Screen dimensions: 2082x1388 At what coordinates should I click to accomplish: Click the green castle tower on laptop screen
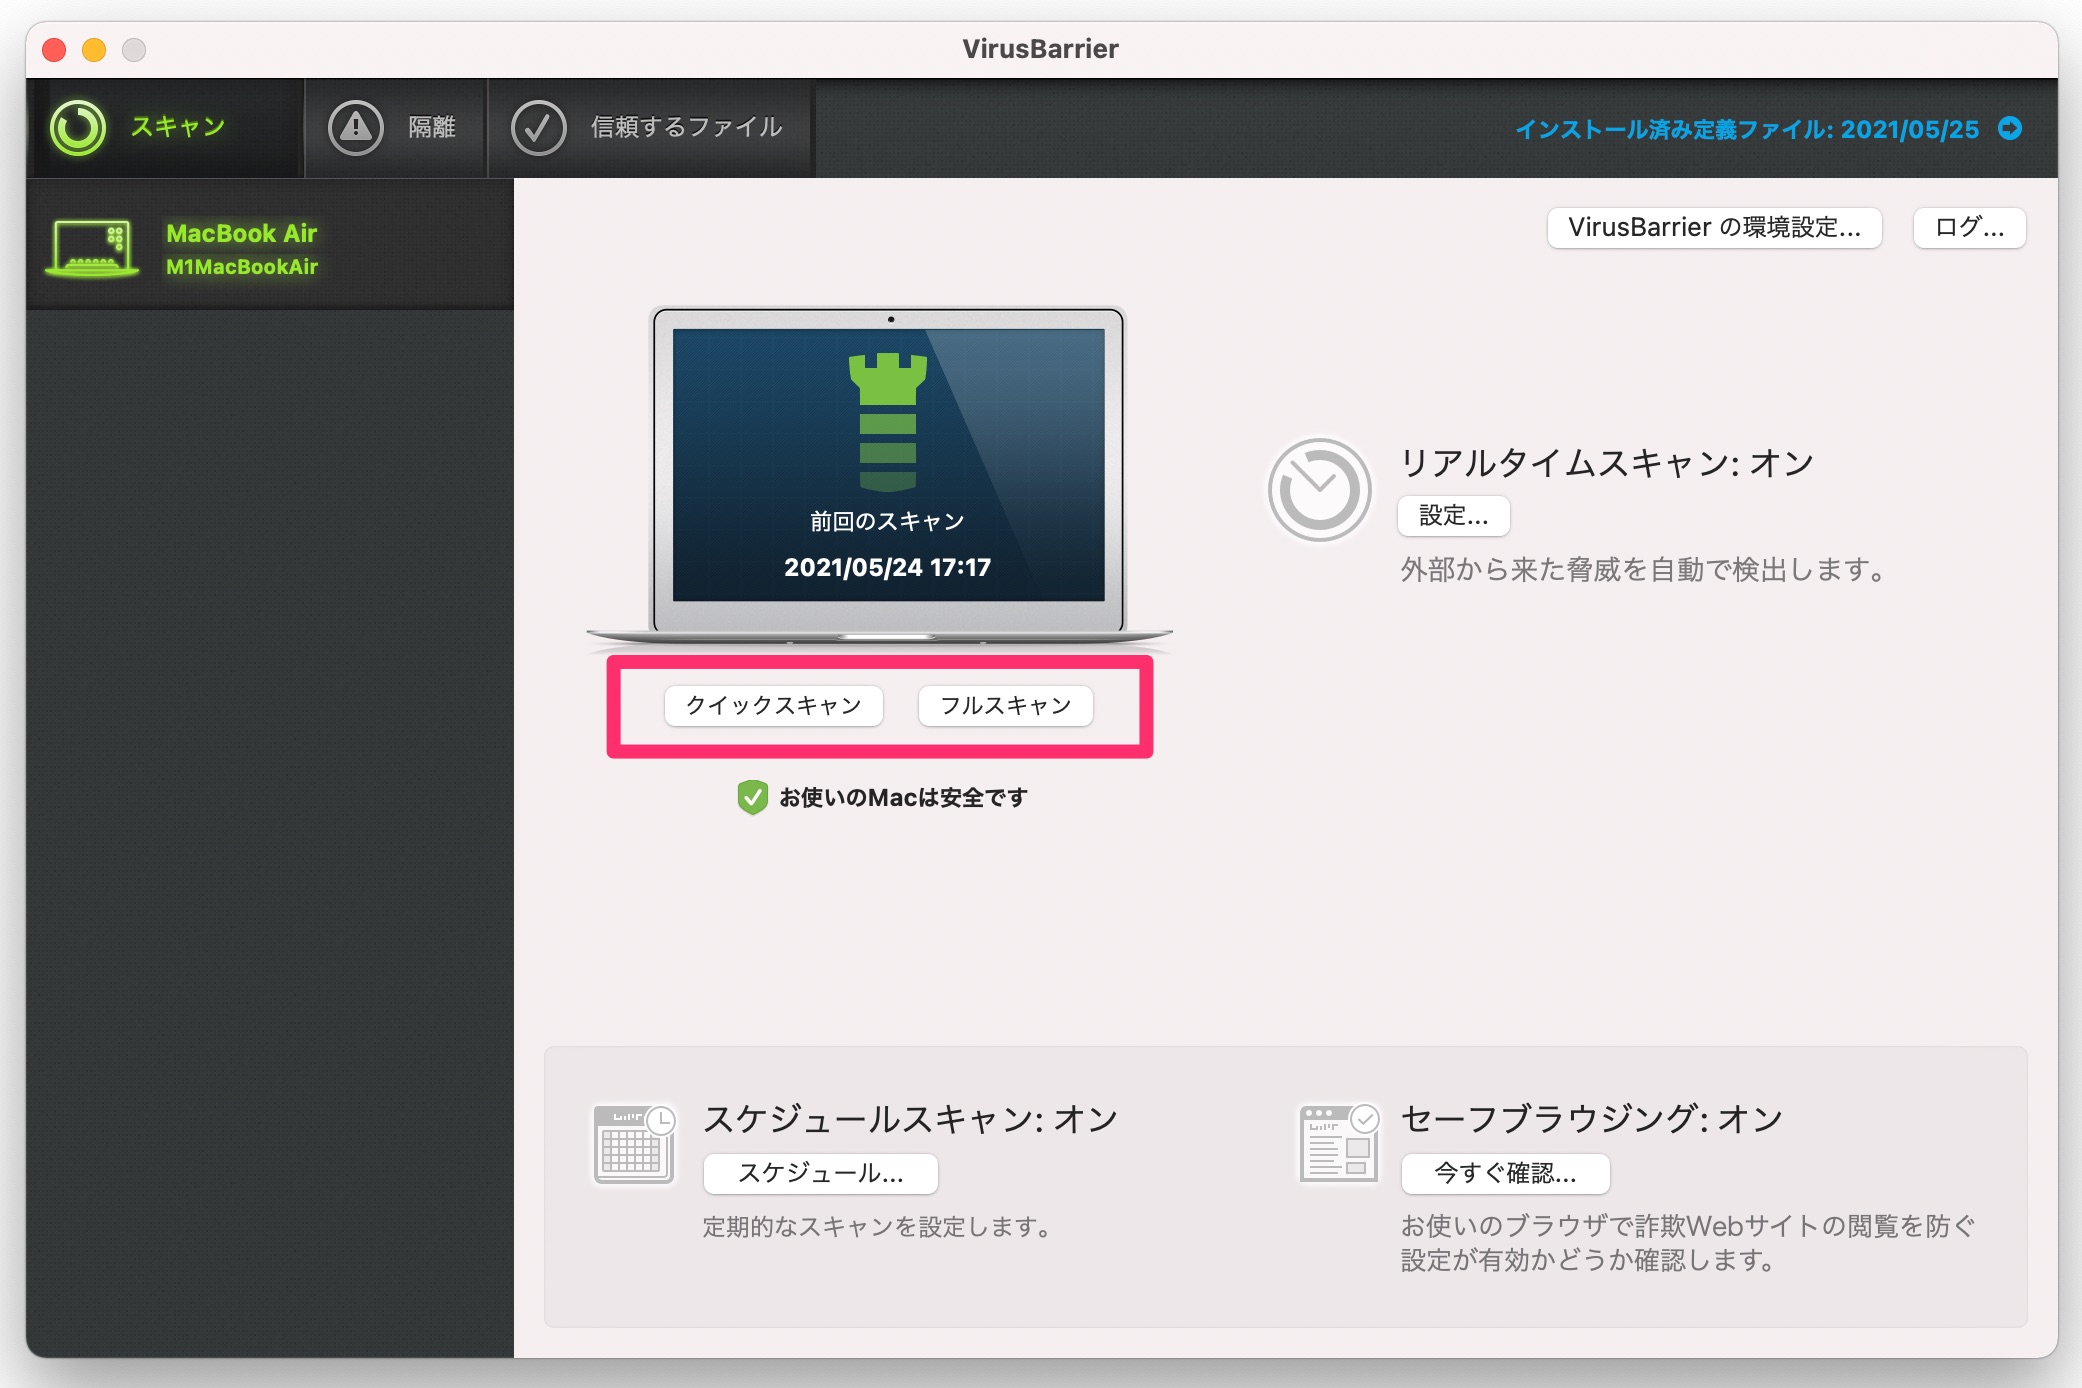point(888,422)
